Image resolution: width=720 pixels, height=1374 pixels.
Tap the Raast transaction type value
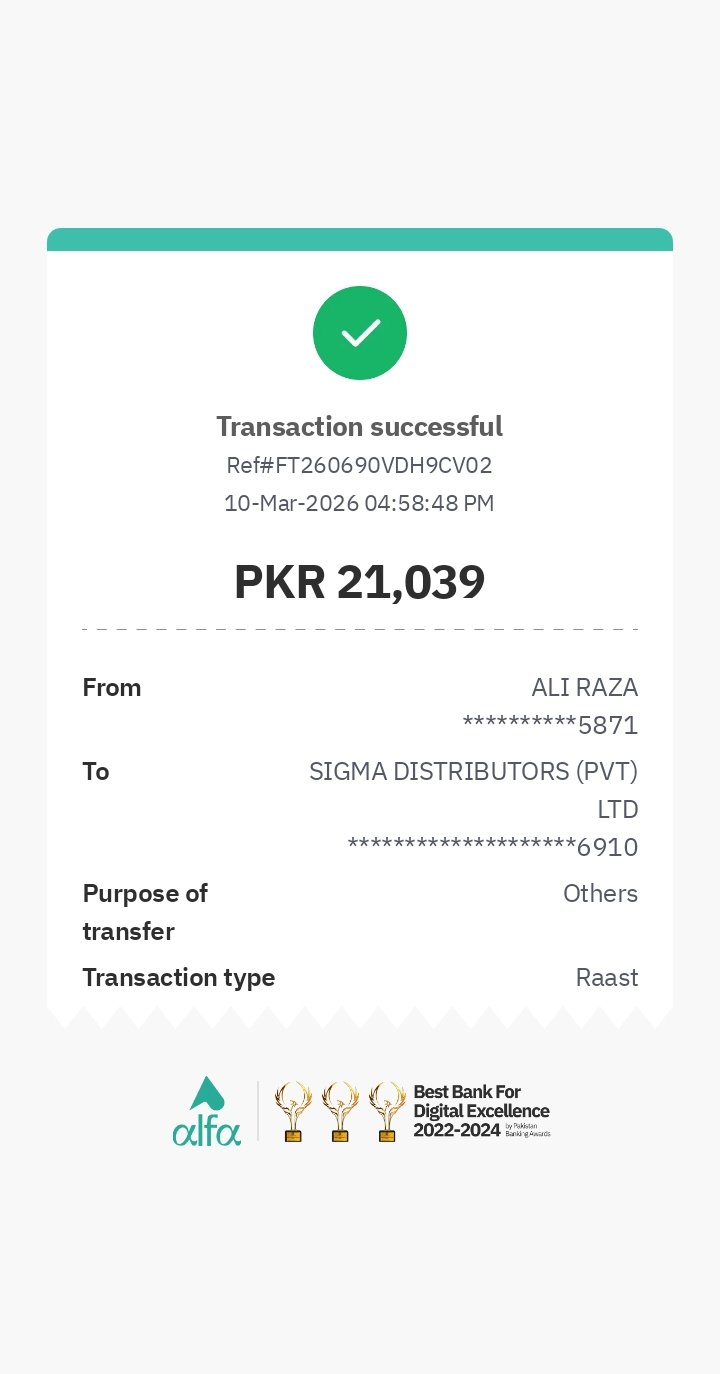(x=607, y=978)
